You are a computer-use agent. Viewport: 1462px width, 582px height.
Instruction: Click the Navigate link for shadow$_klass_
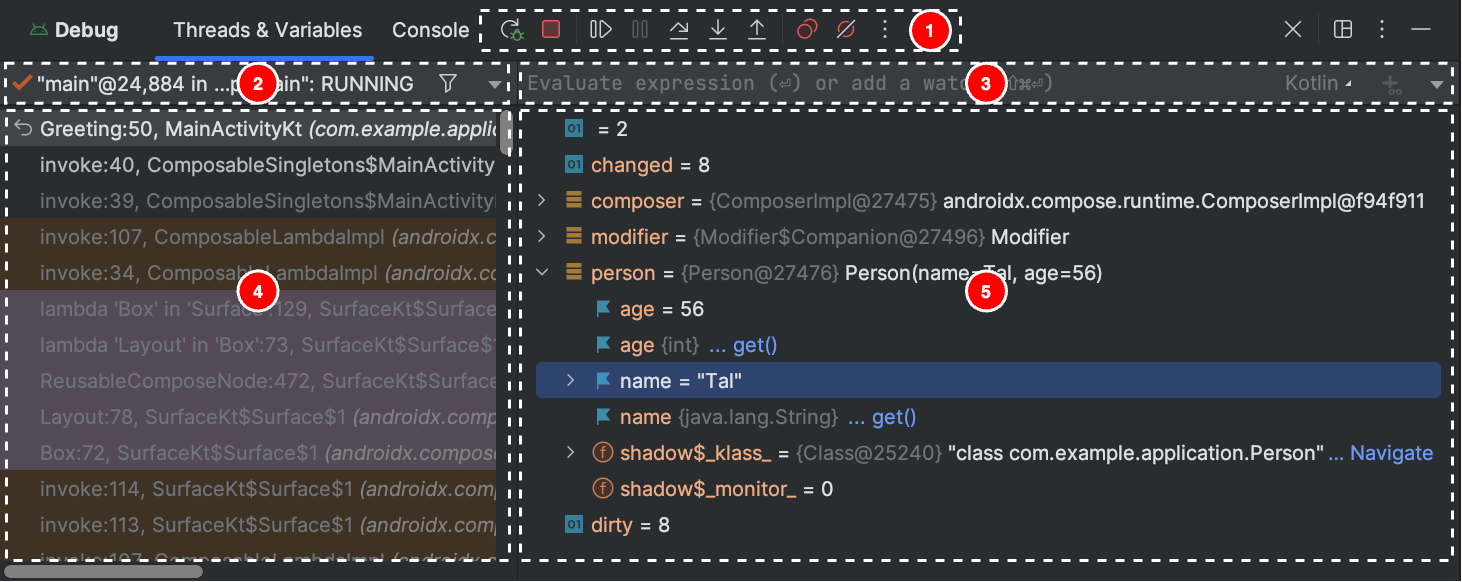click(1391, 453)
